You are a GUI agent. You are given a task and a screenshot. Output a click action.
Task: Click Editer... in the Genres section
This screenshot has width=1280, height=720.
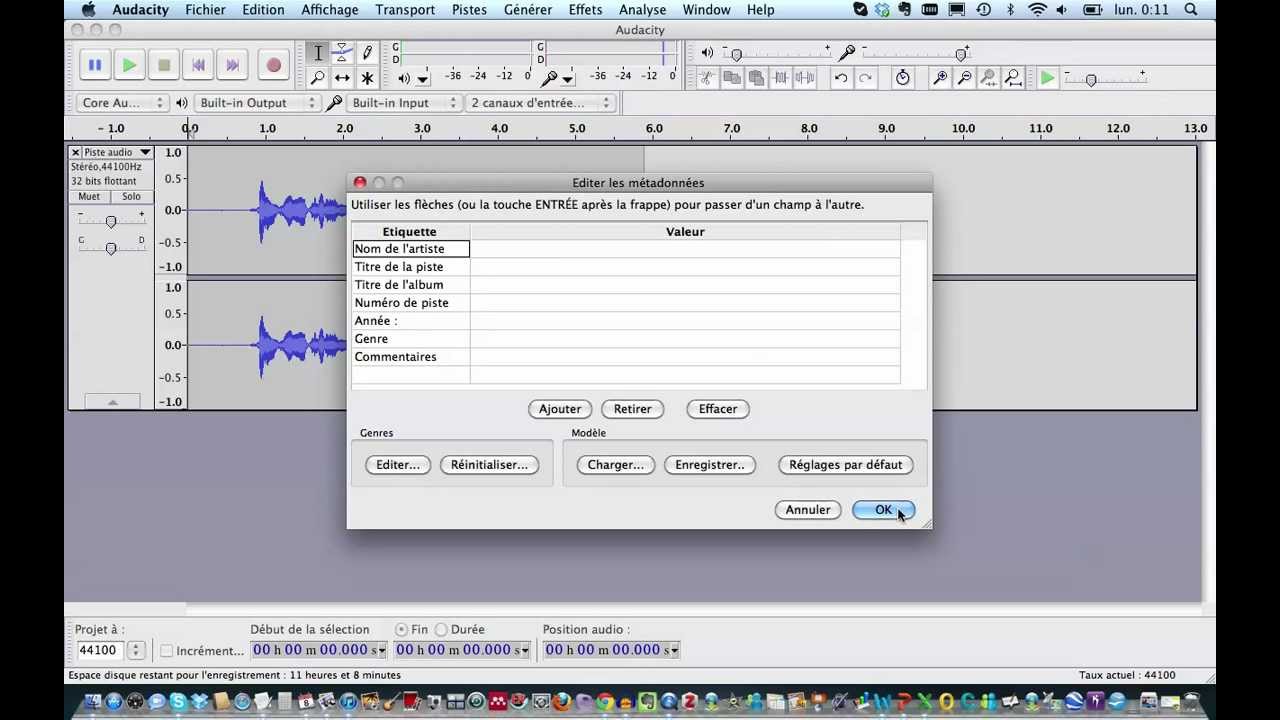point(398,465)
